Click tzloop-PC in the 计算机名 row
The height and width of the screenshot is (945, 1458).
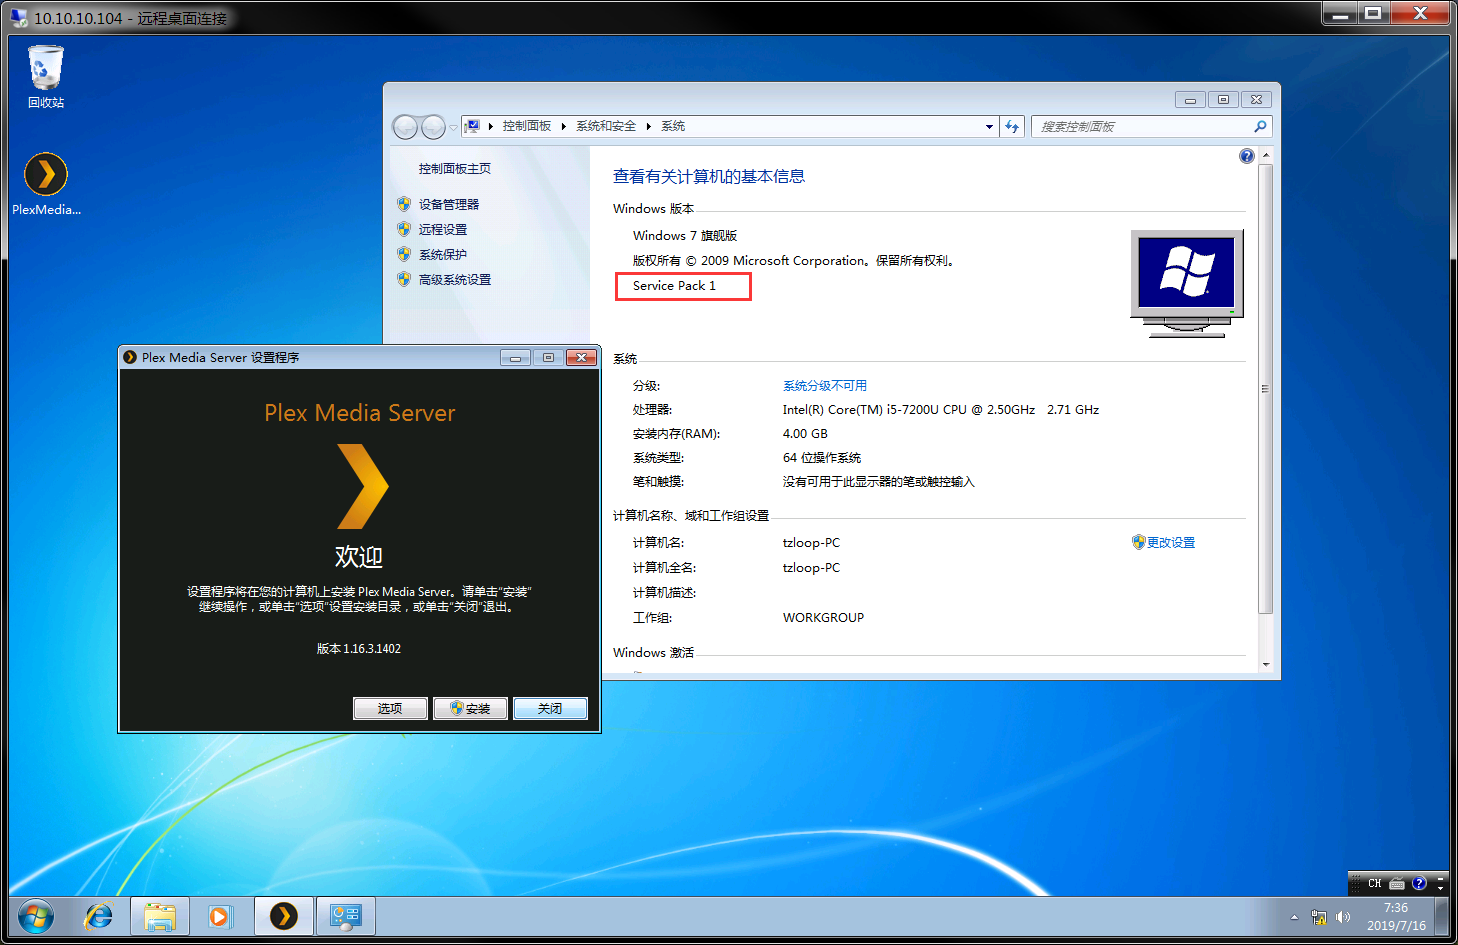point(811,543)
